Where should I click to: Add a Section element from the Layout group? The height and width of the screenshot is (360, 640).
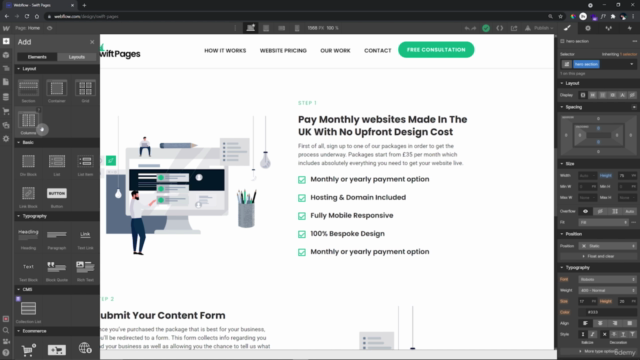click(28, 91)
